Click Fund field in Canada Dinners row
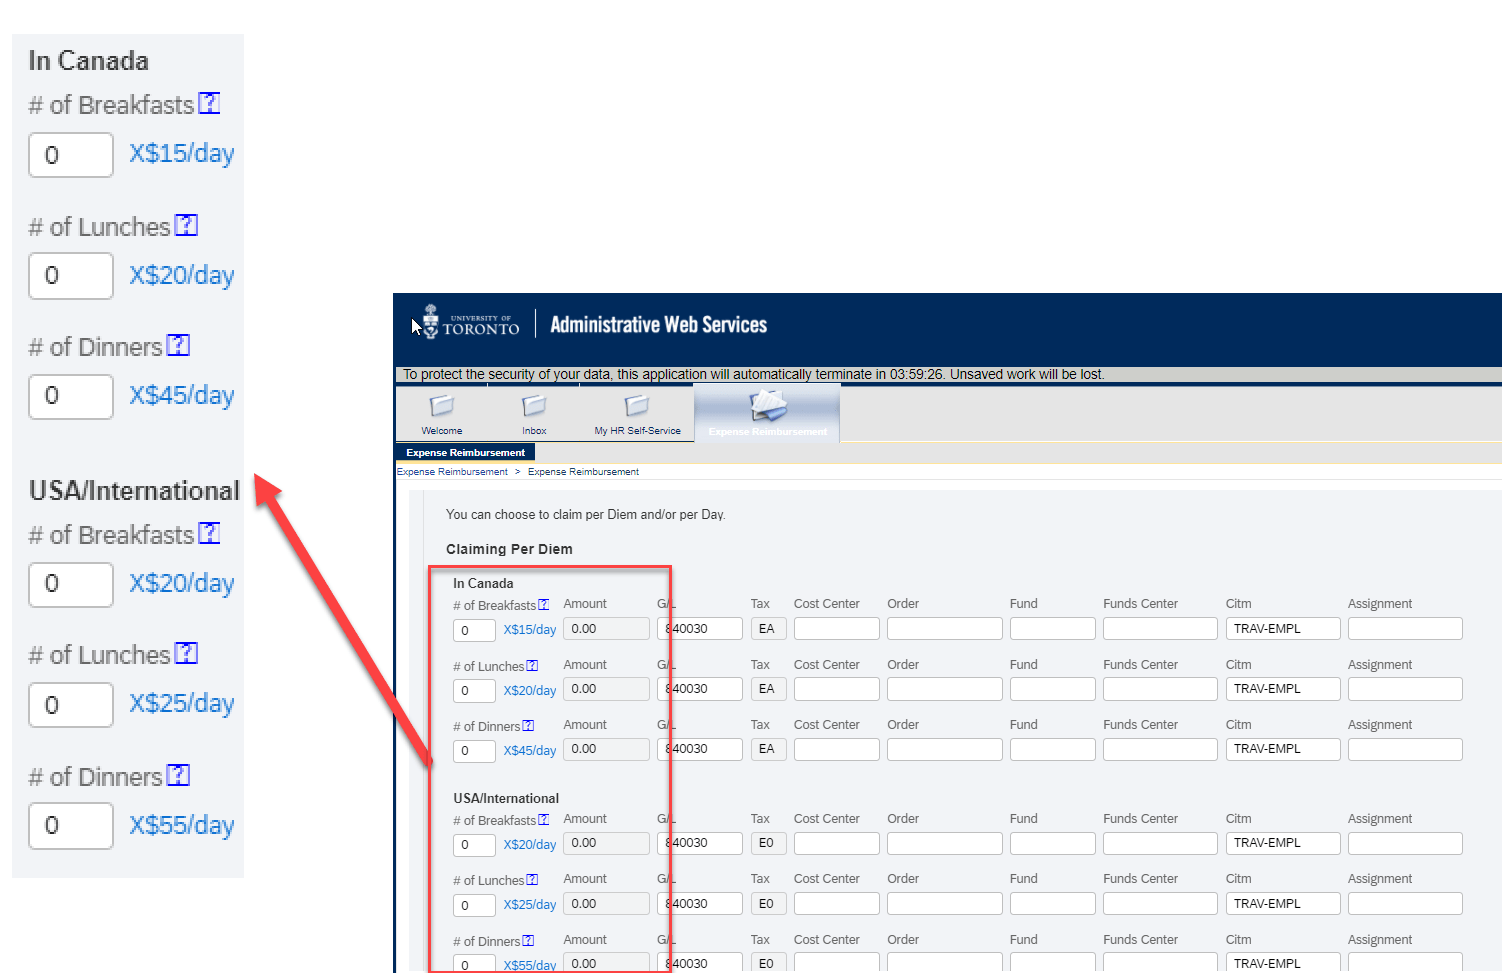1502x973 pixels. (x=1053, y=749)
